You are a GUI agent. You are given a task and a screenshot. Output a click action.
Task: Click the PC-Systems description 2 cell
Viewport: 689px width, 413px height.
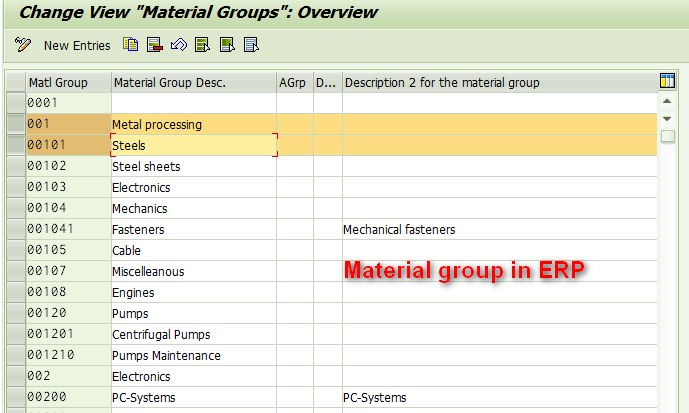coord(500,398)
